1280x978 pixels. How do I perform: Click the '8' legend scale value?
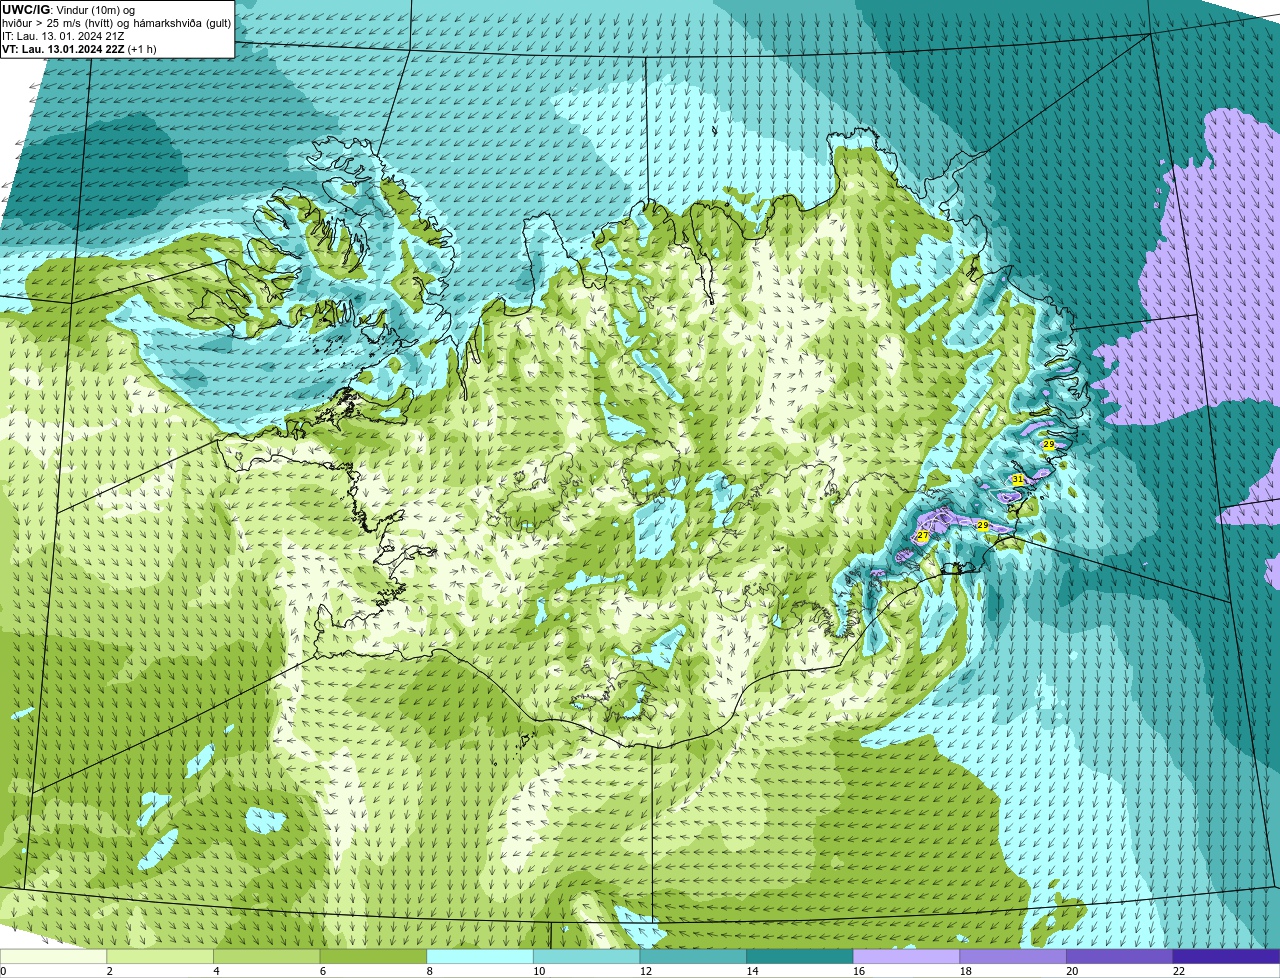tap(430, 971)
